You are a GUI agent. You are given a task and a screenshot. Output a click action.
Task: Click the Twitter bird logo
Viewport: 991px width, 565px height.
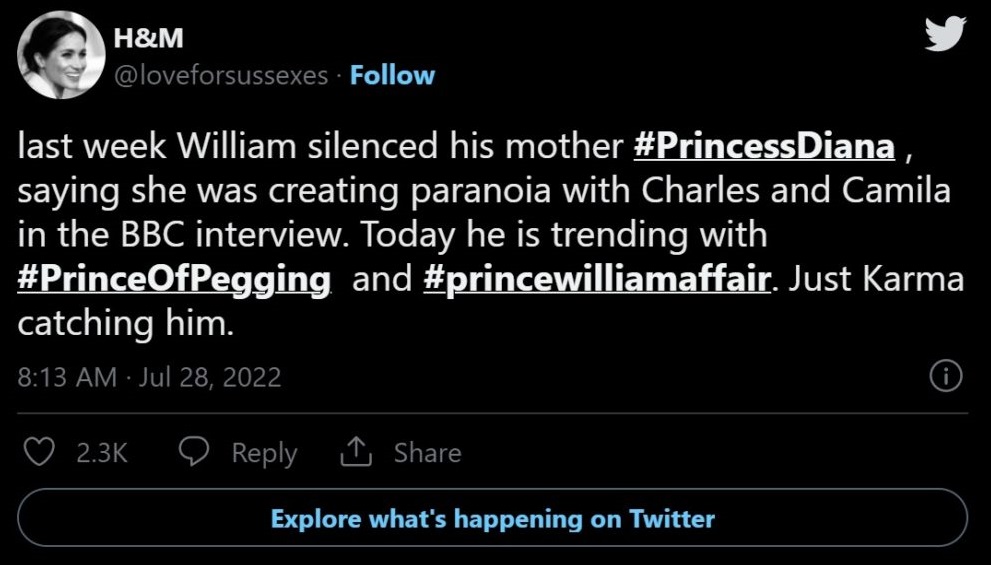click(x=945, y=36)
